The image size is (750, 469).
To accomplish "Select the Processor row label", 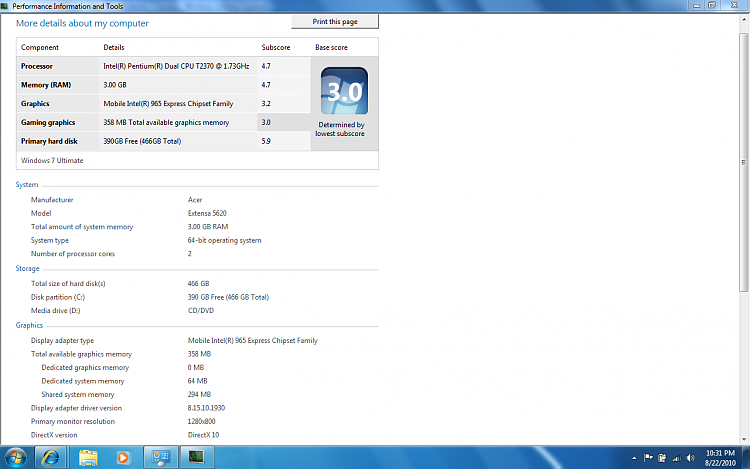I will [37, 66].
